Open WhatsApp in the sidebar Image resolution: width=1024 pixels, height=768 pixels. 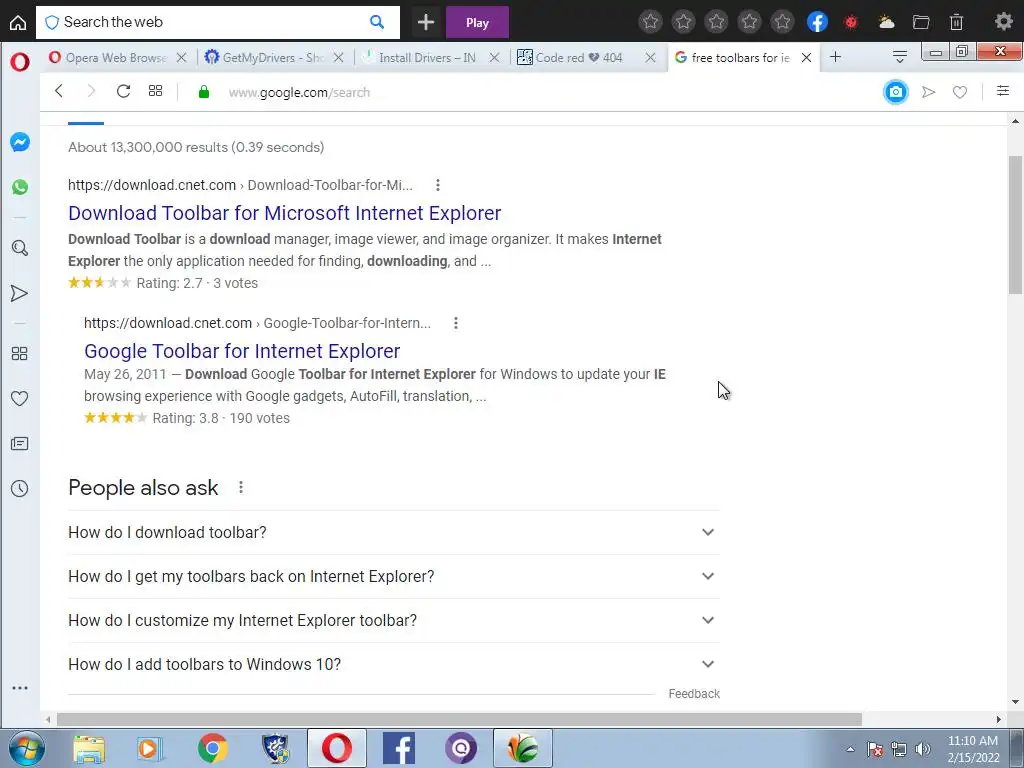[20, 187]
